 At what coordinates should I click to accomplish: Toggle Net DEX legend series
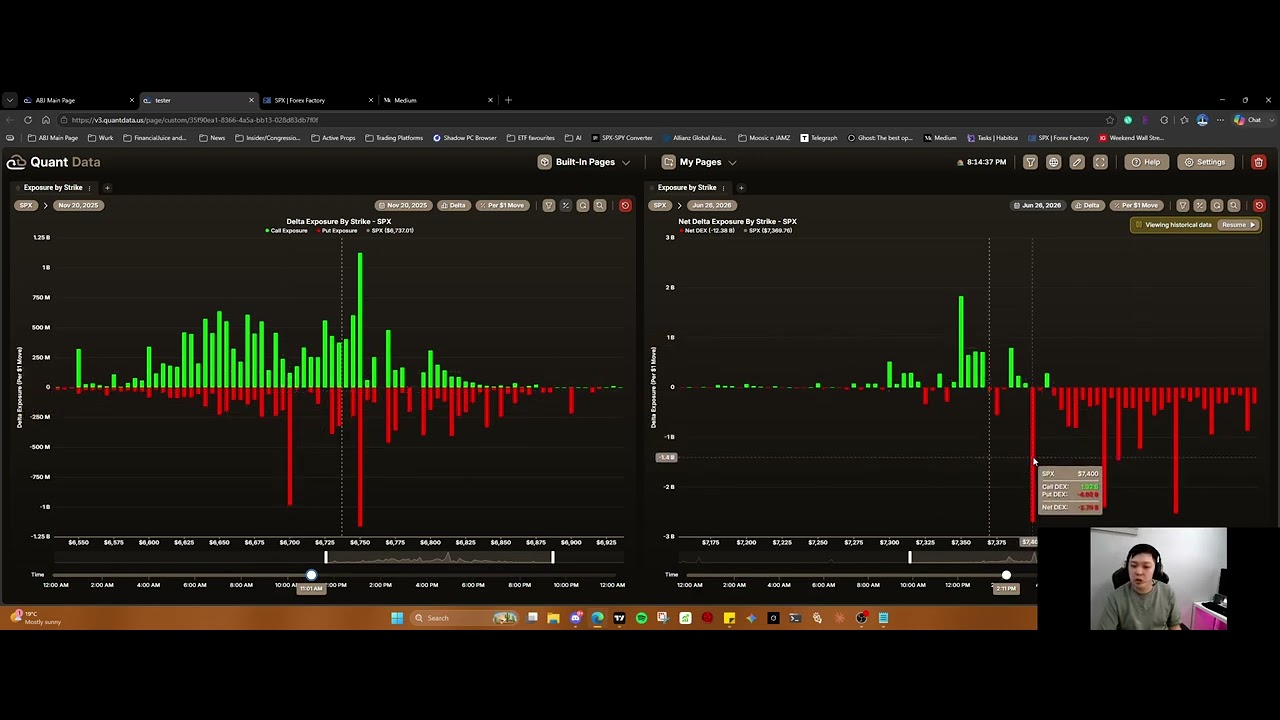(707, 230)
